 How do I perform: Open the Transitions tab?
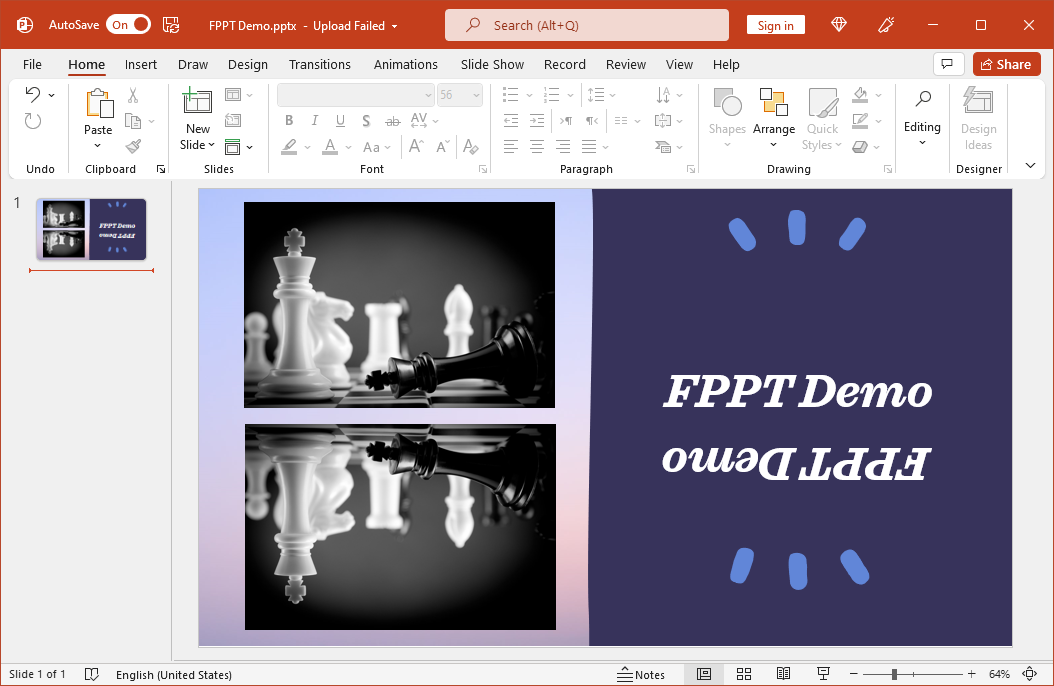[x=320, y=64]
